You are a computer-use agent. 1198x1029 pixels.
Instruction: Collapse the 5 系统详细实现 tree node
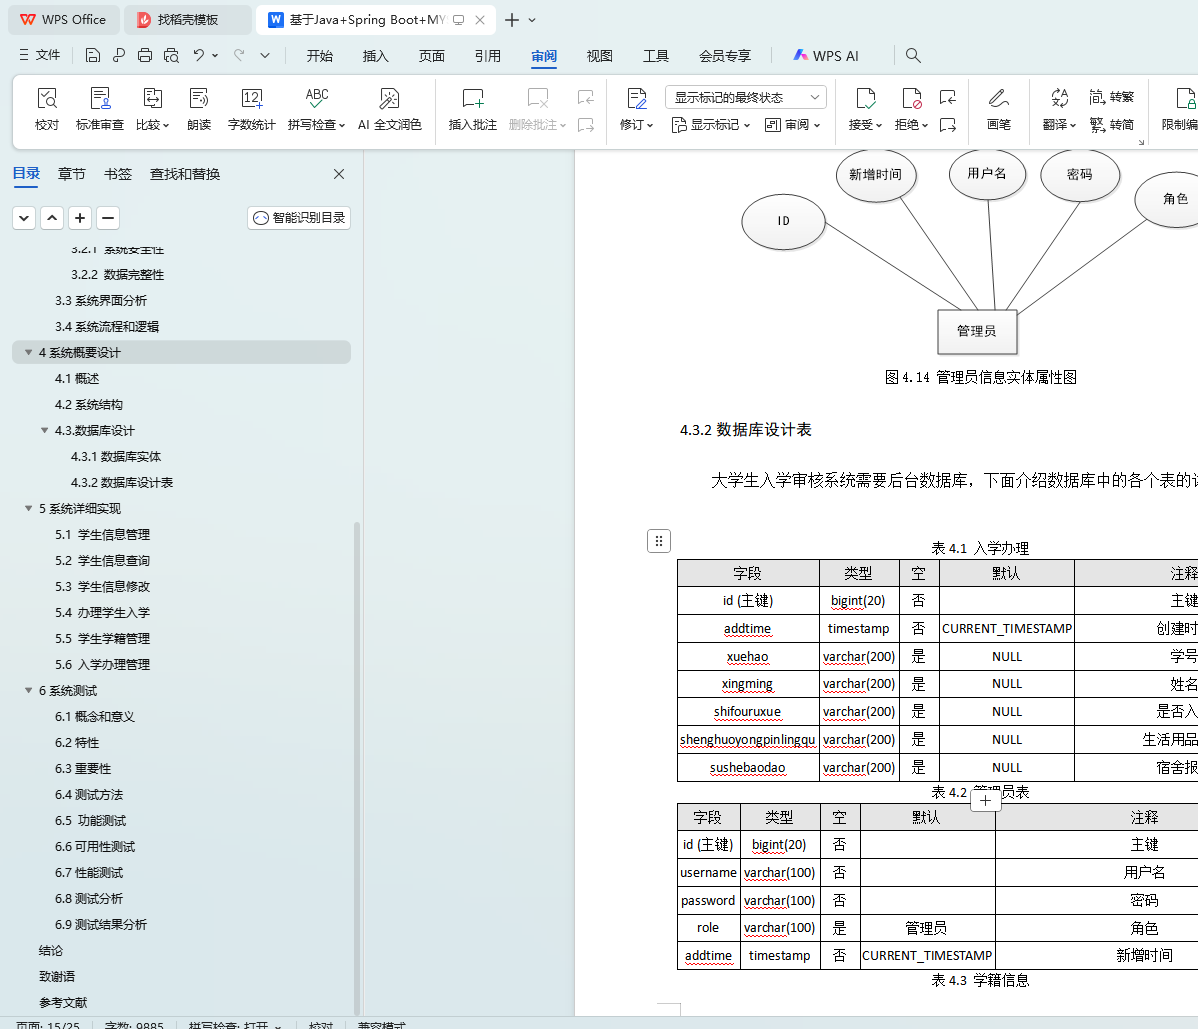pyautogui.click(x=28, y=508)
